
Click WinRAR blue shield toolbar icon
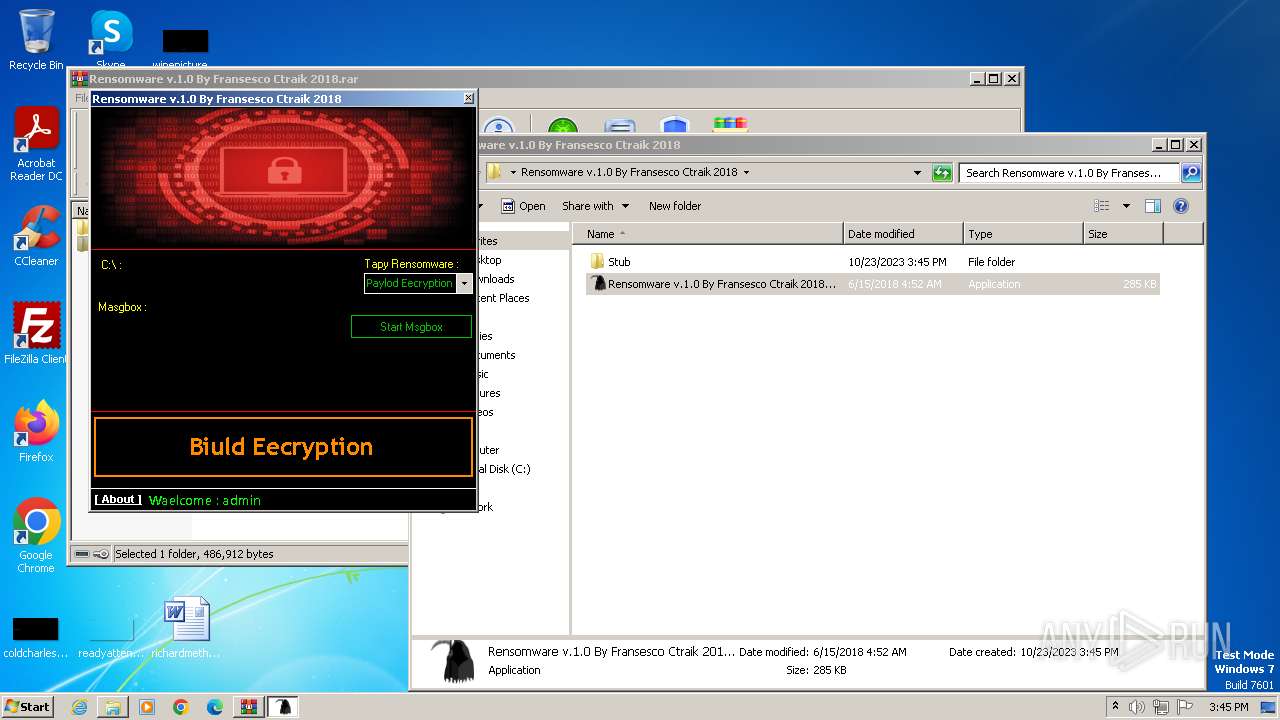pyautogui.click(x=675, y=125)
